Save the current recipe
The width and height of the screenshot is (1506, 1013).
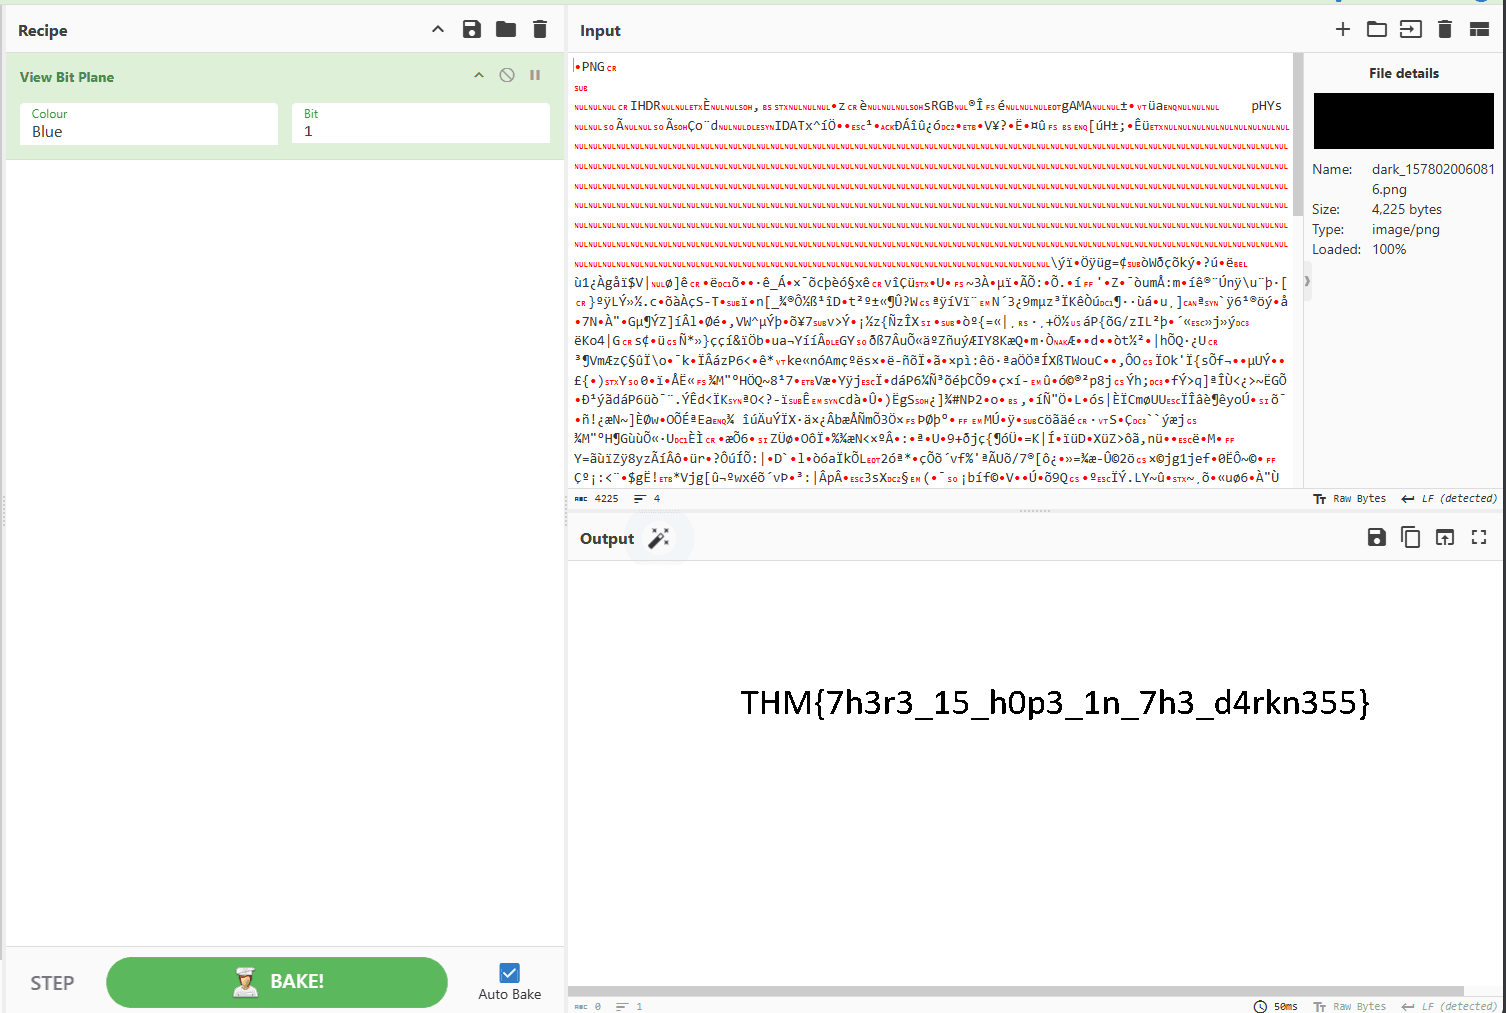pos(472,29)
